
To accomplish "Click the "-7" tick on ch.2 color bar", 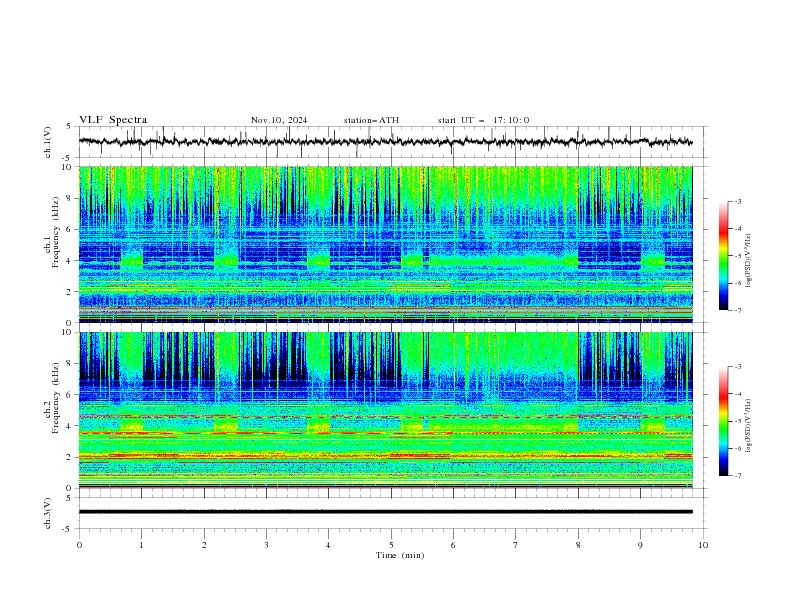I will coord(737,475).
